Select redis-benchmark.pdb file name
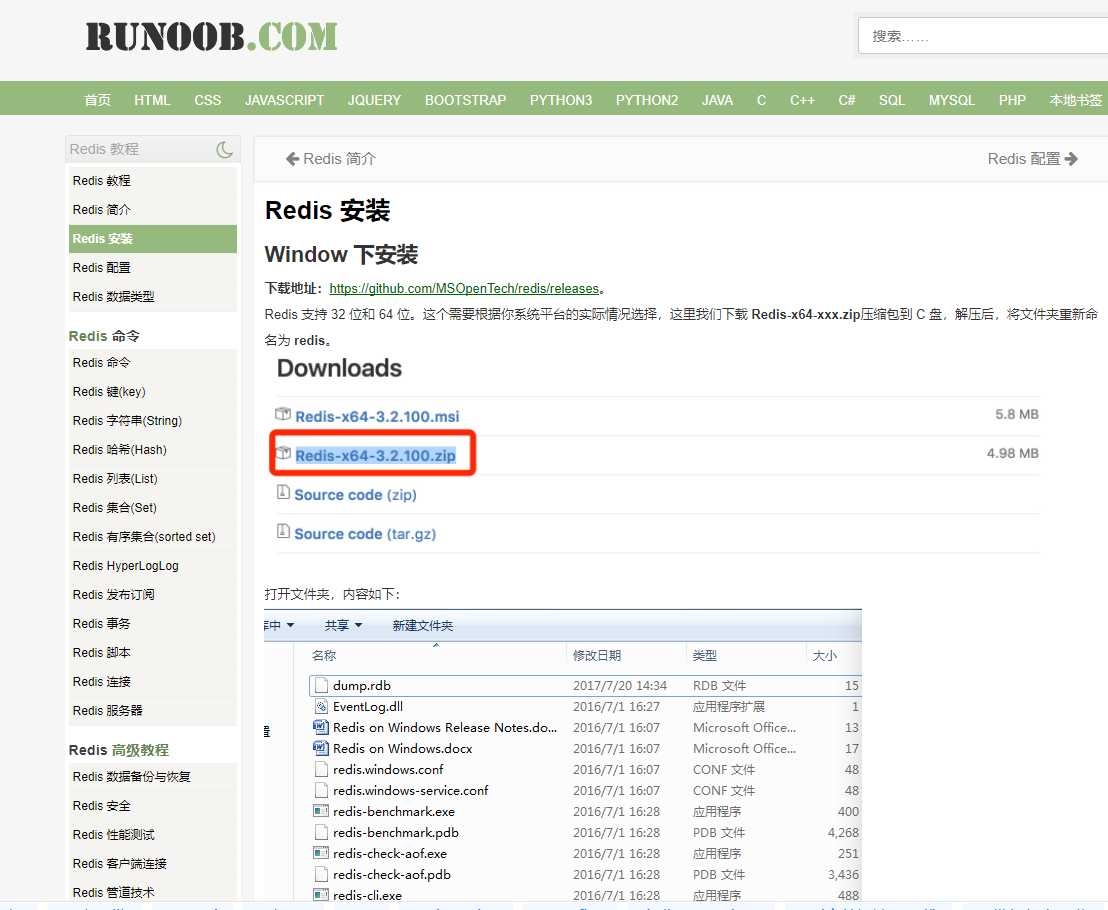 pos(396,832)
